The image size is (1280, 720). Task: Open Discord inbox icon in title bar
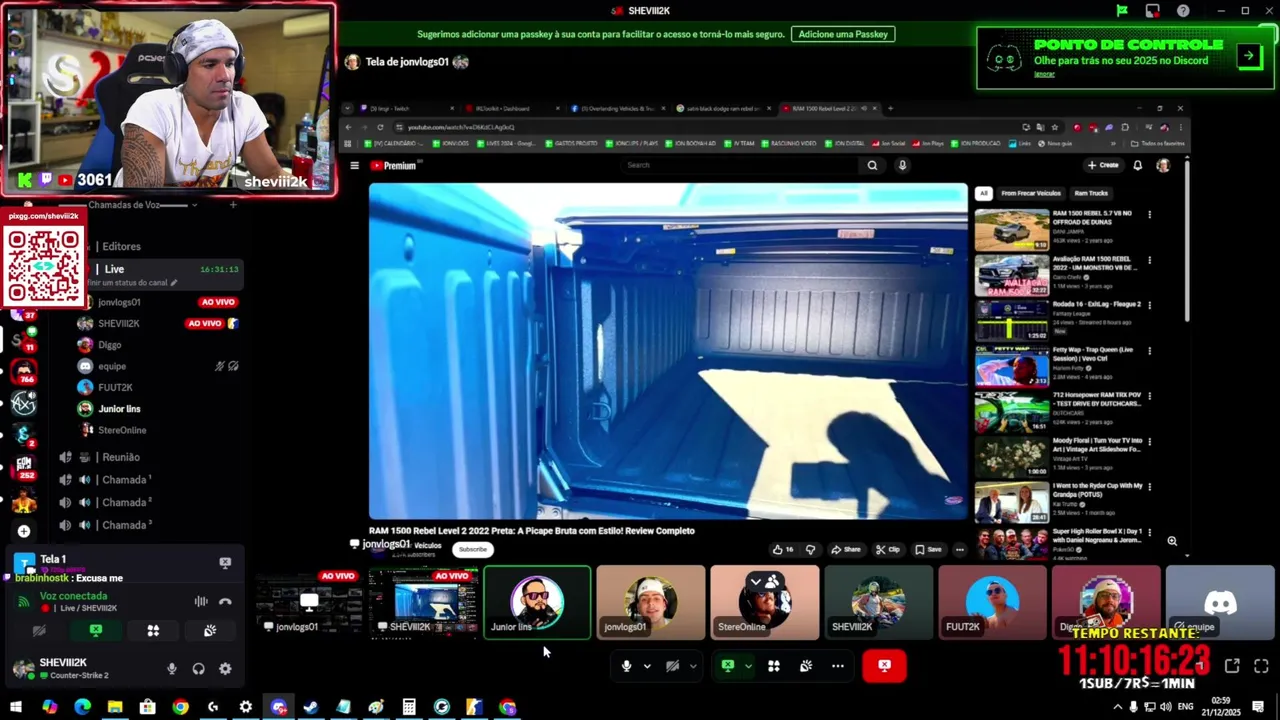[1153, 11]
